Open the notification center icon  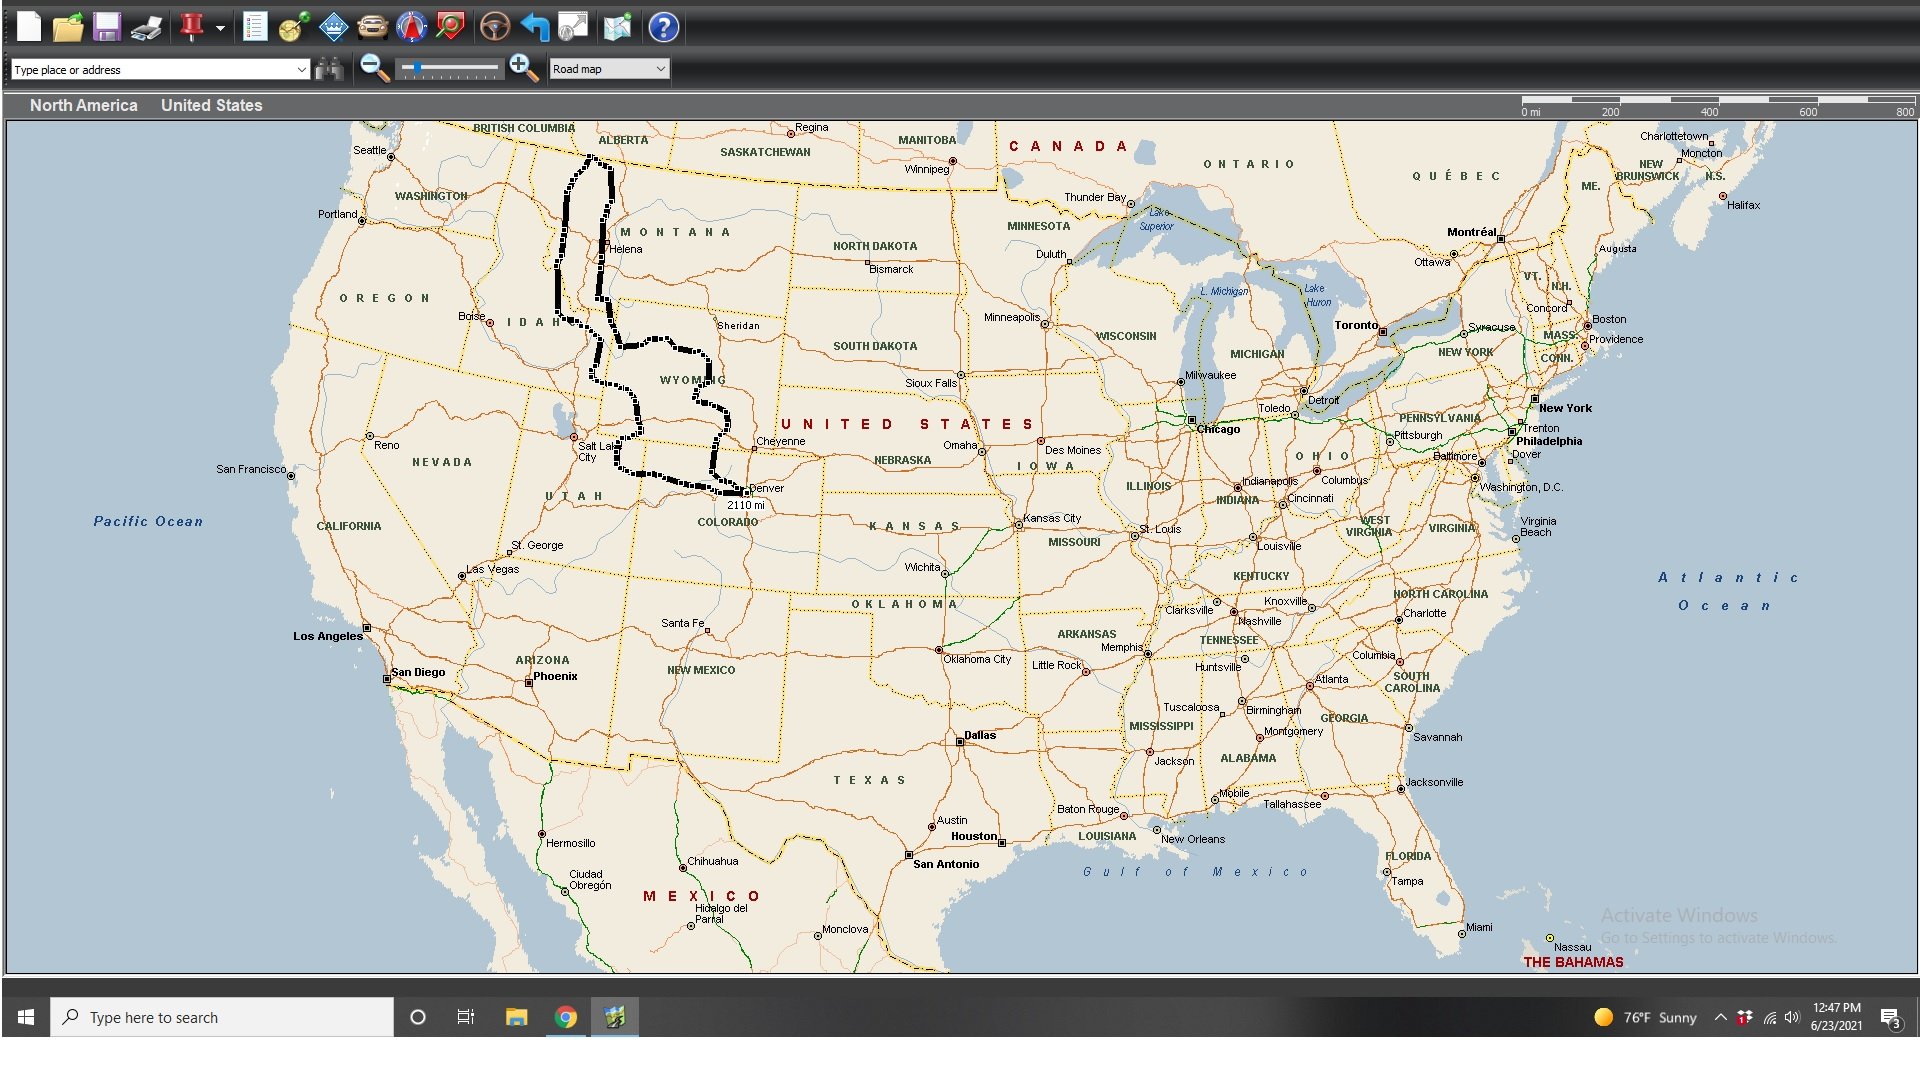click(1890, 1018)
